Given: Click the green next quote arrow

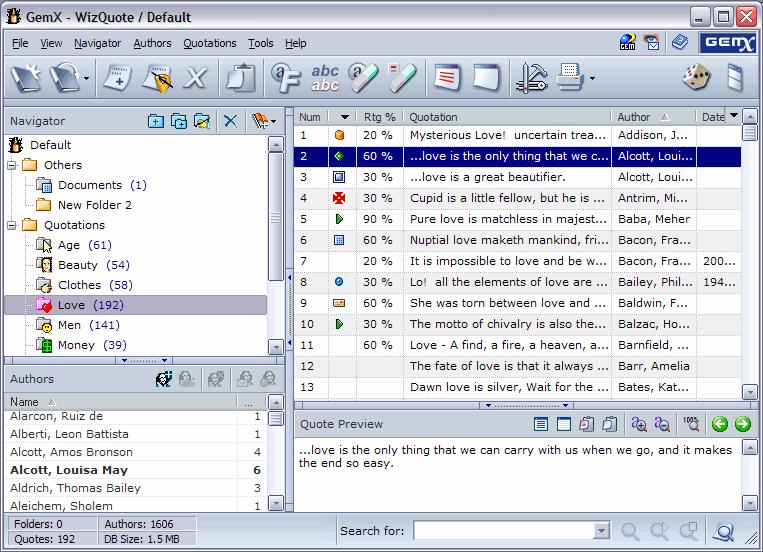Looking at the screenshot, I should point(743,424).
